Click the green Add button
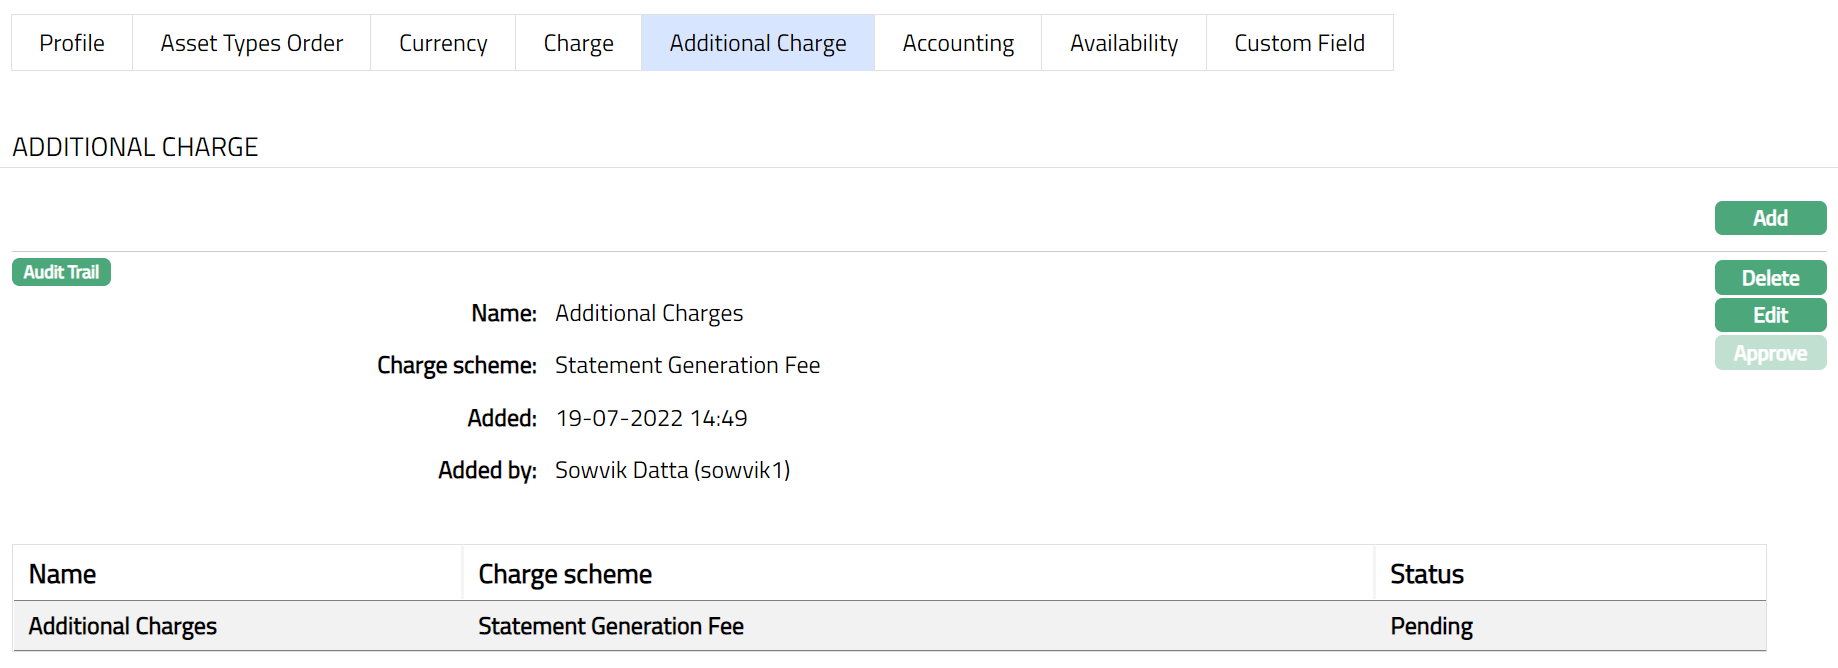The height and width of the screenshot is (668, 1838). (1769, 218)
